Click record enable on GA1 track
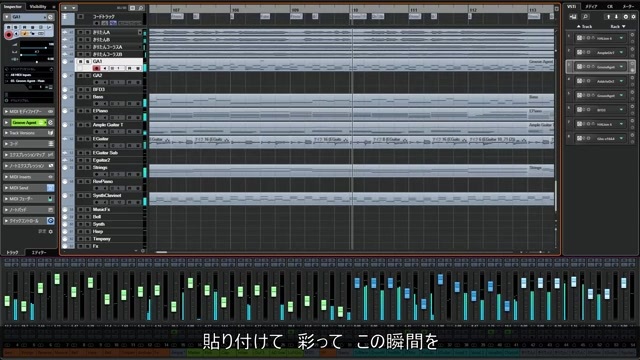The height and width of the screenshot is (360, 640). coord(96,68)
